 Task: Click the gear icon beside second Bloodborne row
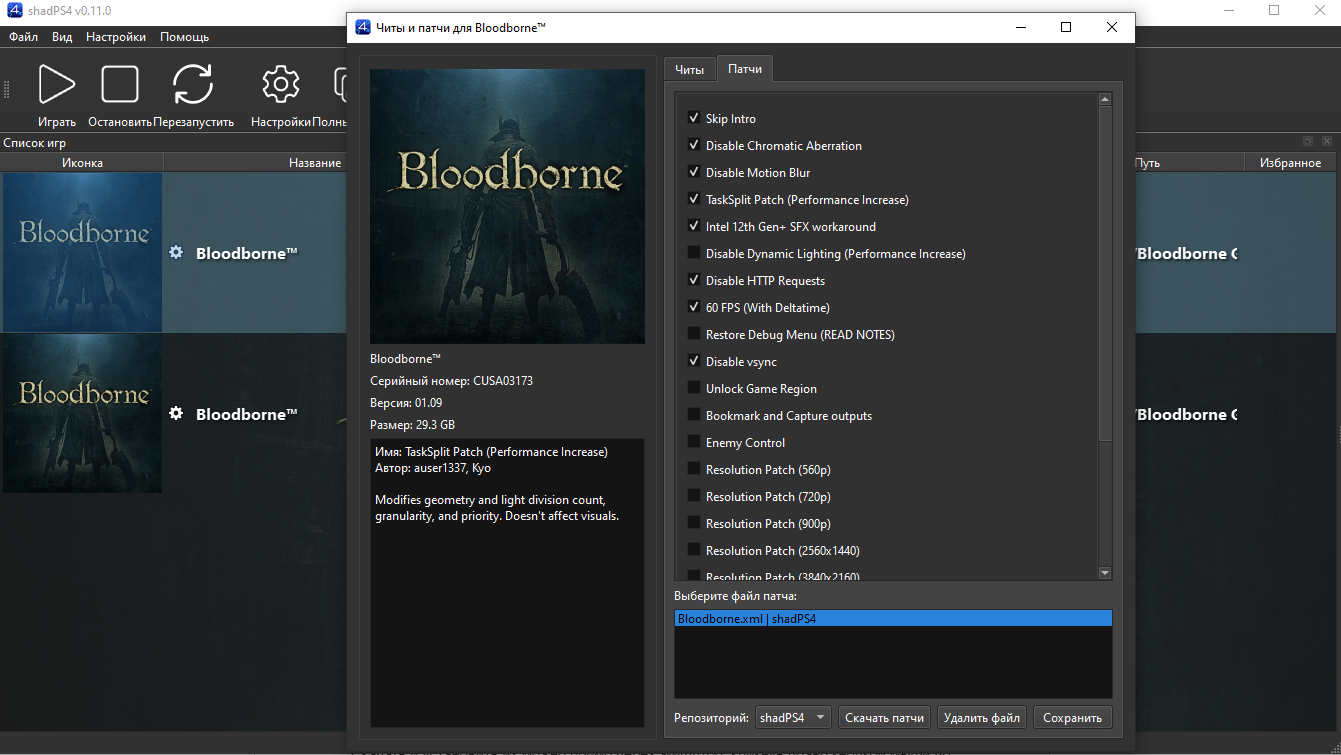point(176,413)
